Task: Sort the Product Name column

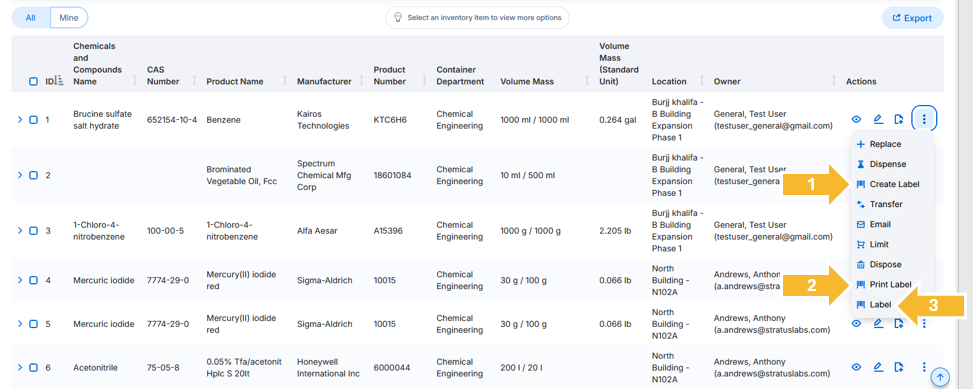Action: coord(286,81)
